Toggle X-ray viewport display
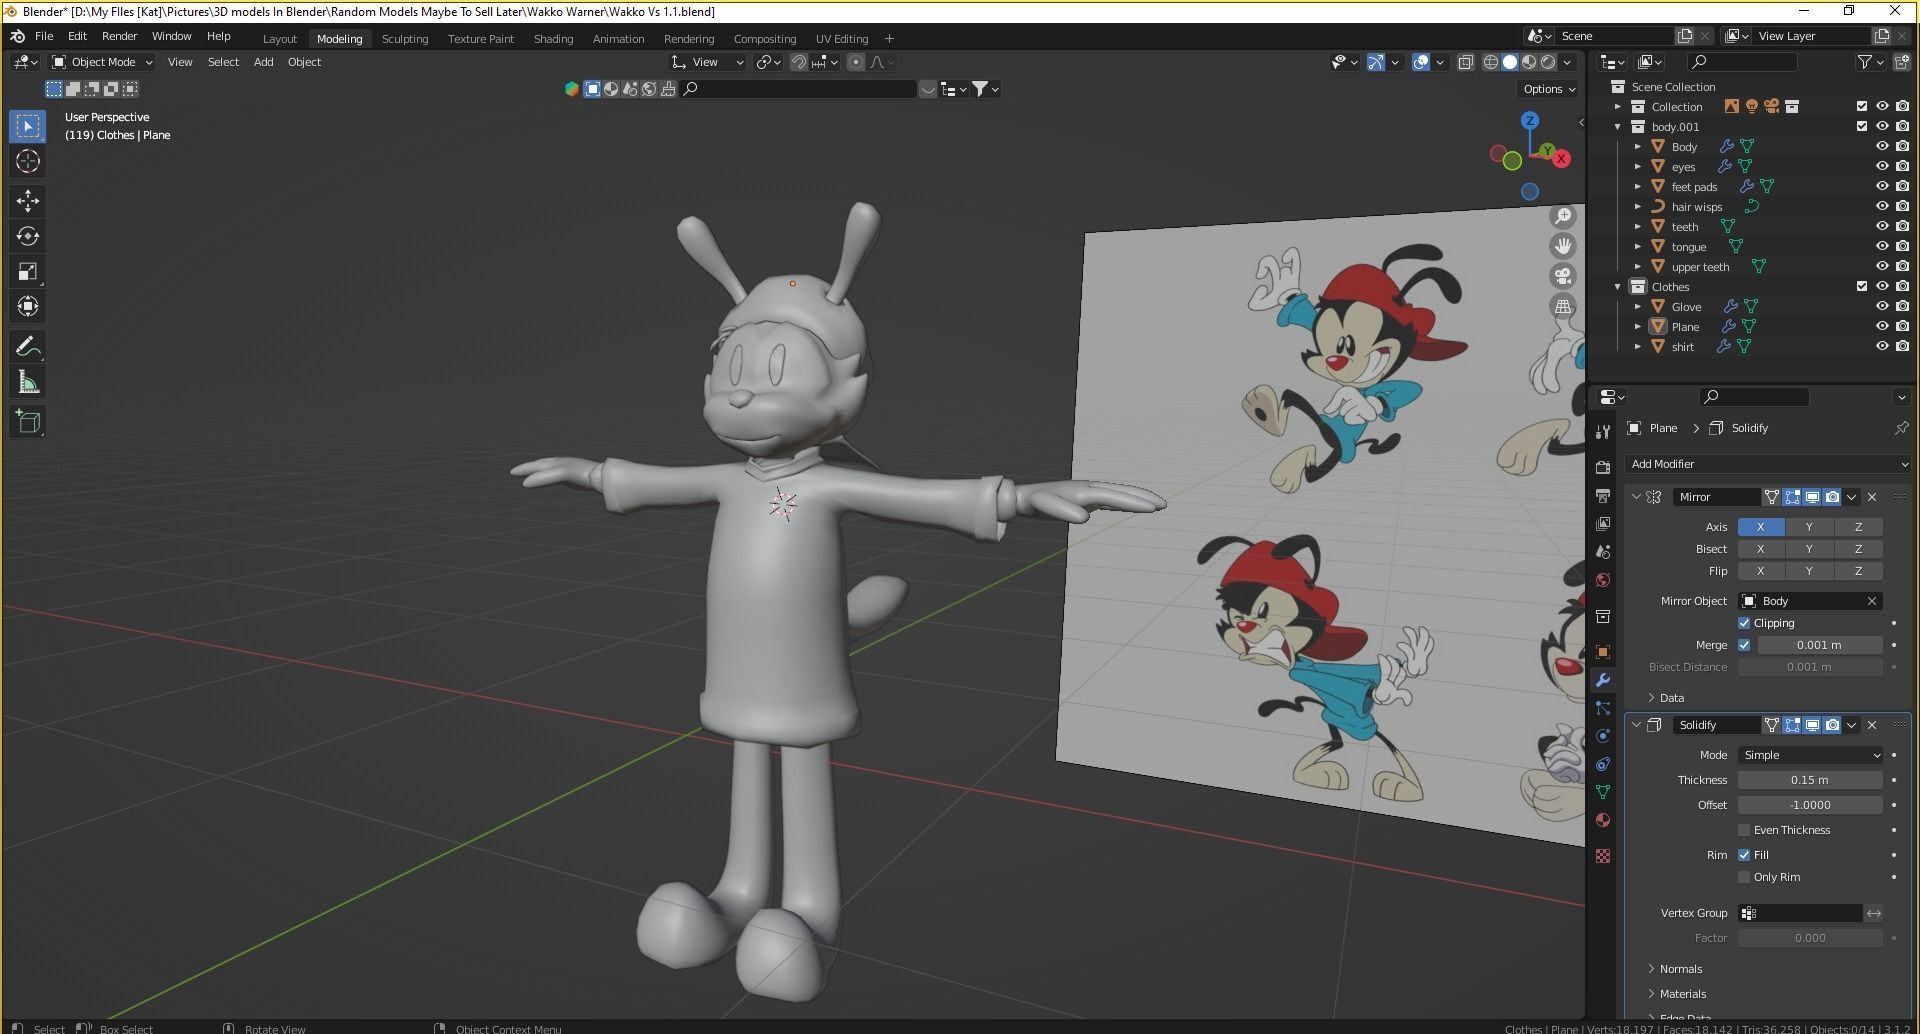This screenshot has width=1920, height=1034. pyautogui.click(x=1466, y=62)
